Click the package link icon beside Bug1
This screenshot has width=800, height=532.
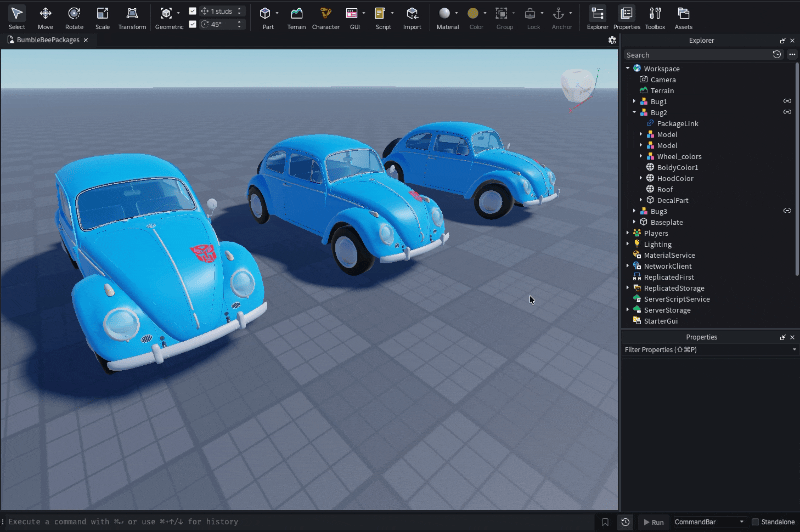pyautogui.click(x=787, y=101)
